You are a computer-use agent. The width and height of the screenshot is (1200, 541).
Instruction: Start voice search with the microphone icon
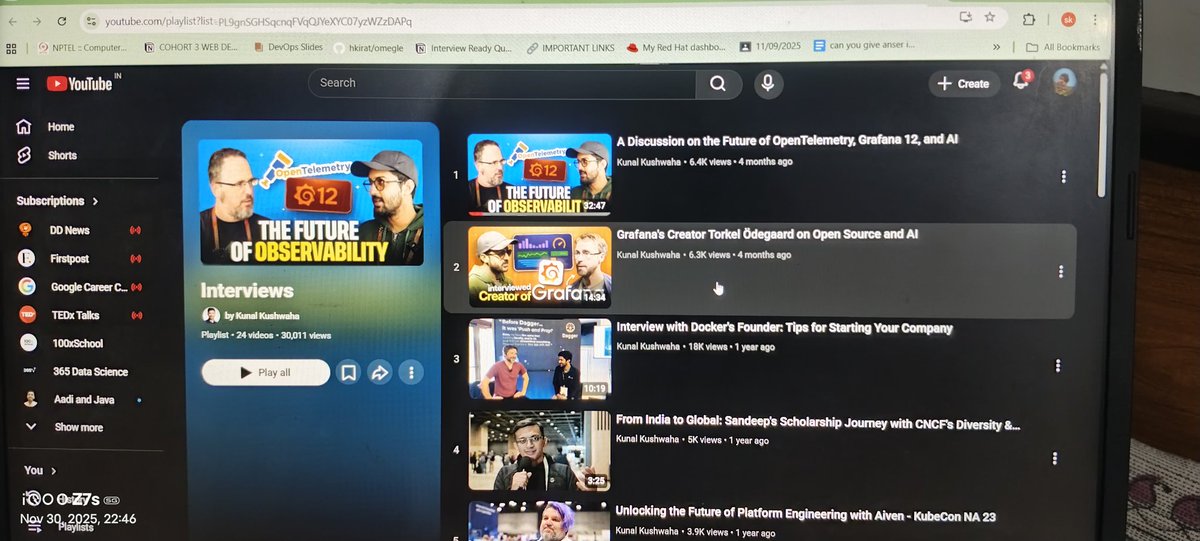(x=767, y=84)
